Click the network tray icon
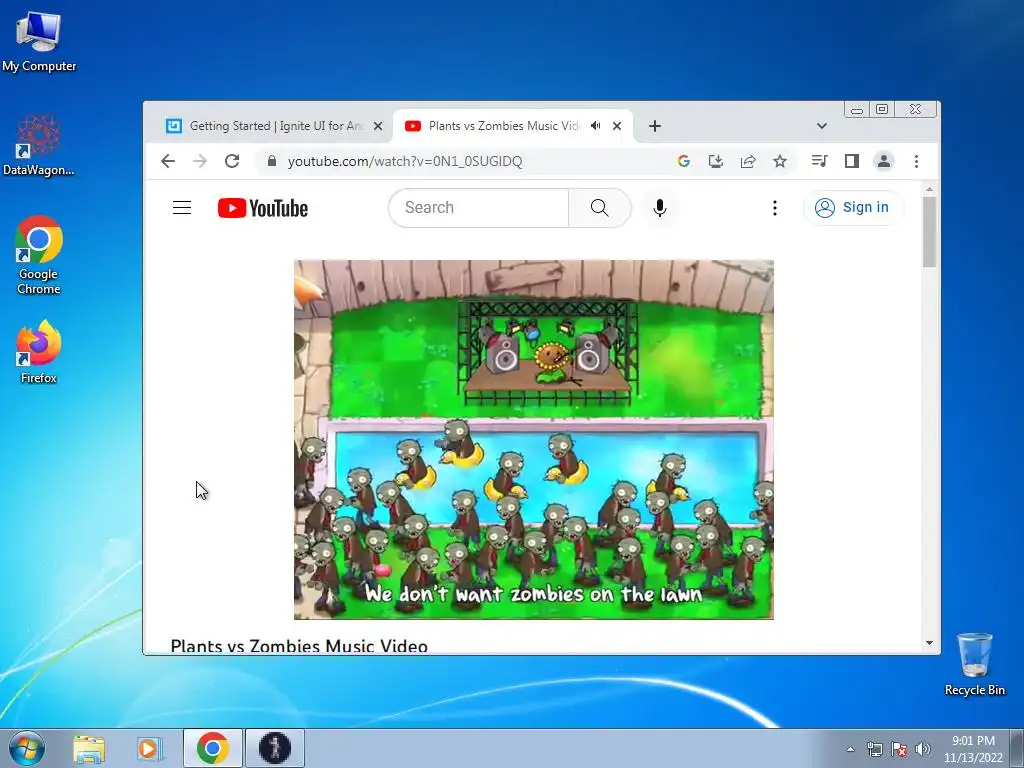Viewport: 1024px width, 768px height. pyautogui.click(x=874, y=750)
